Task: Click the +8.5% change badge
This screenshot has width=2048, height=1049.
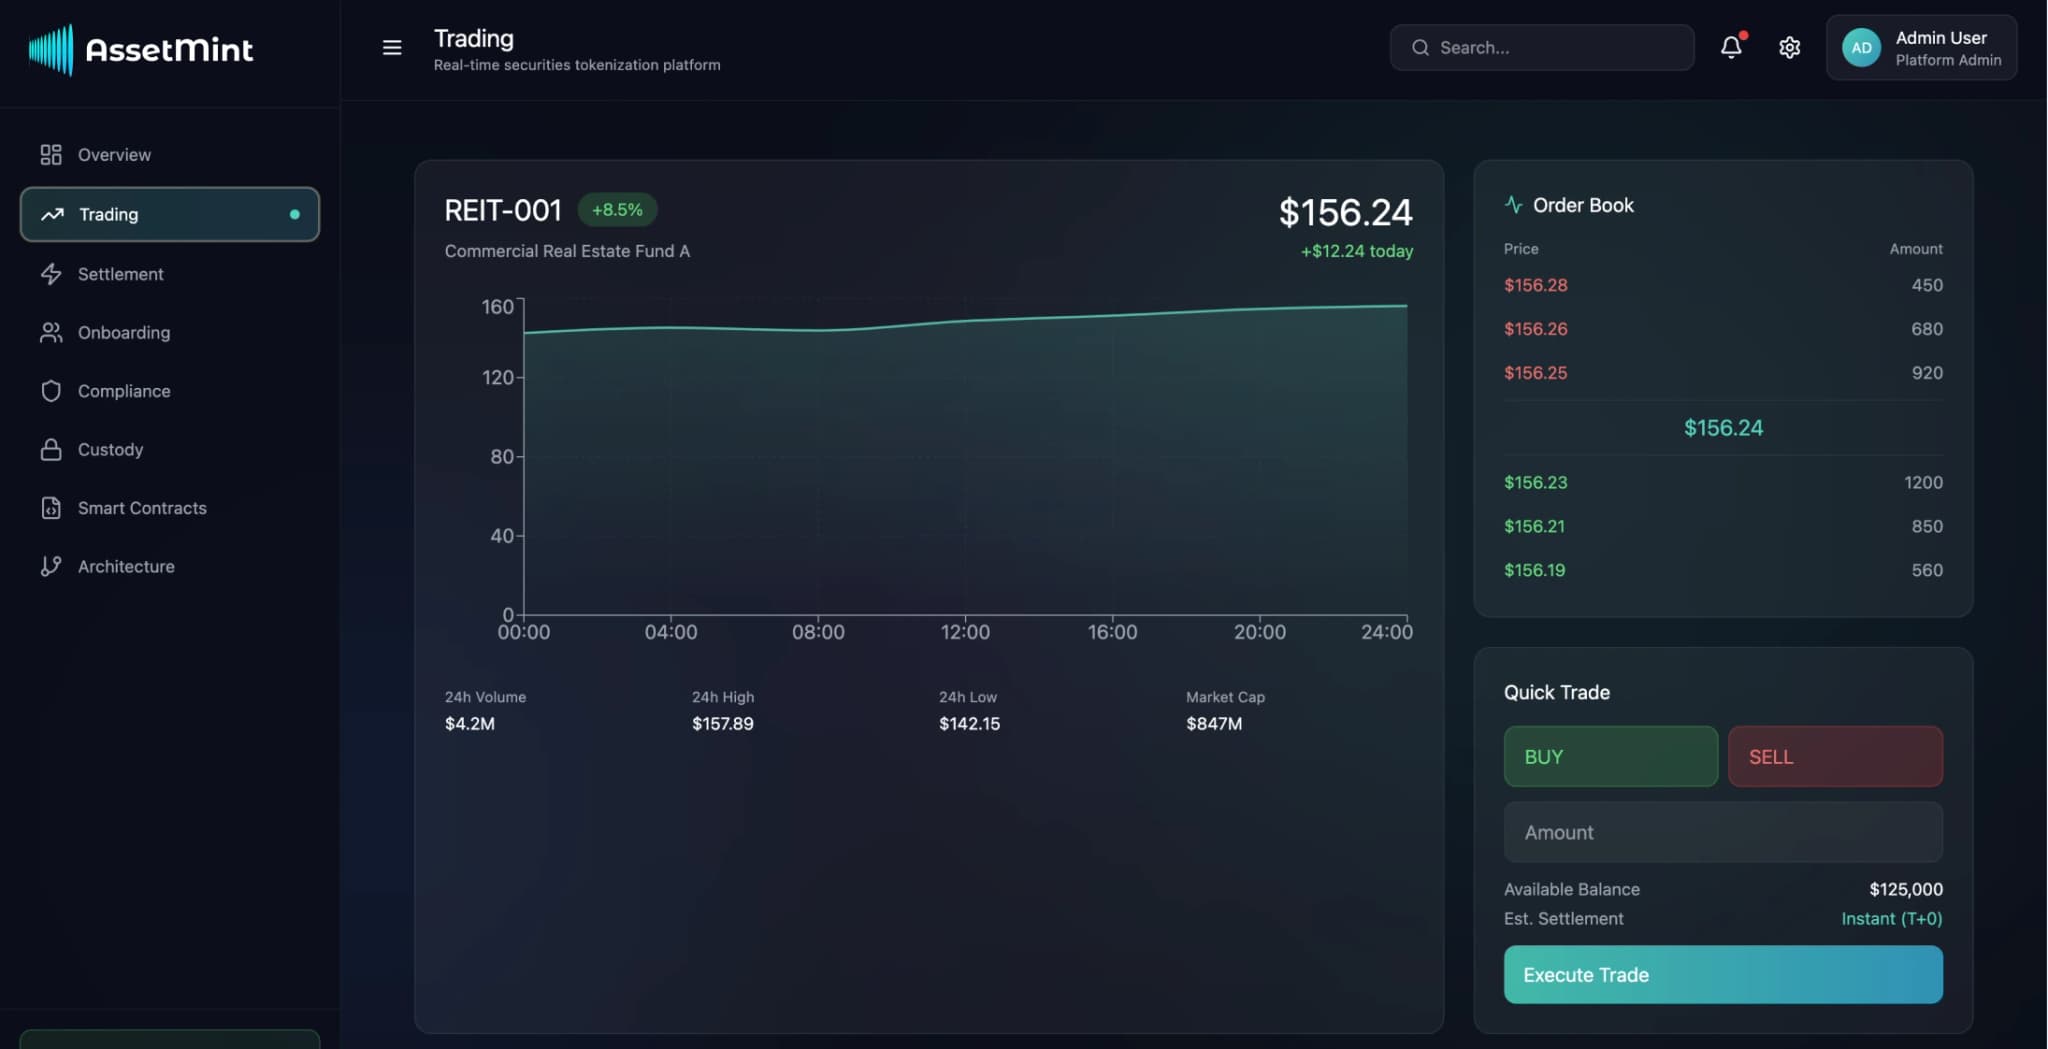Action: click(617, 209)
